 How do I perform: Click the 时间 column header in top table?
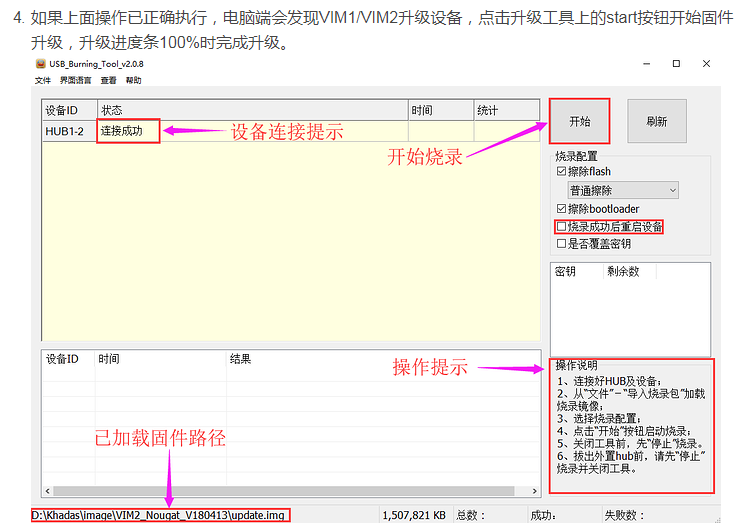tap(441, 110)
